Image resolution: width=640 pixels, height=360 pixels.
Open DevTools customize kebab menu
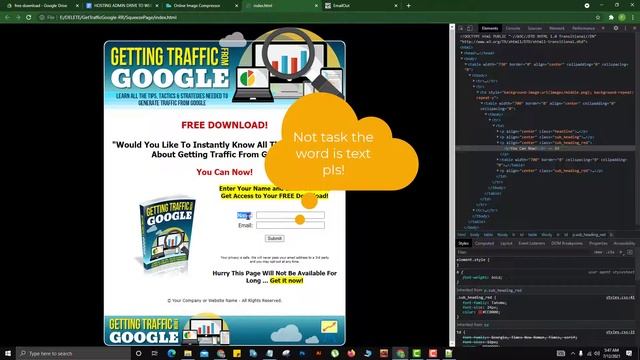click(x=625, y=28)
